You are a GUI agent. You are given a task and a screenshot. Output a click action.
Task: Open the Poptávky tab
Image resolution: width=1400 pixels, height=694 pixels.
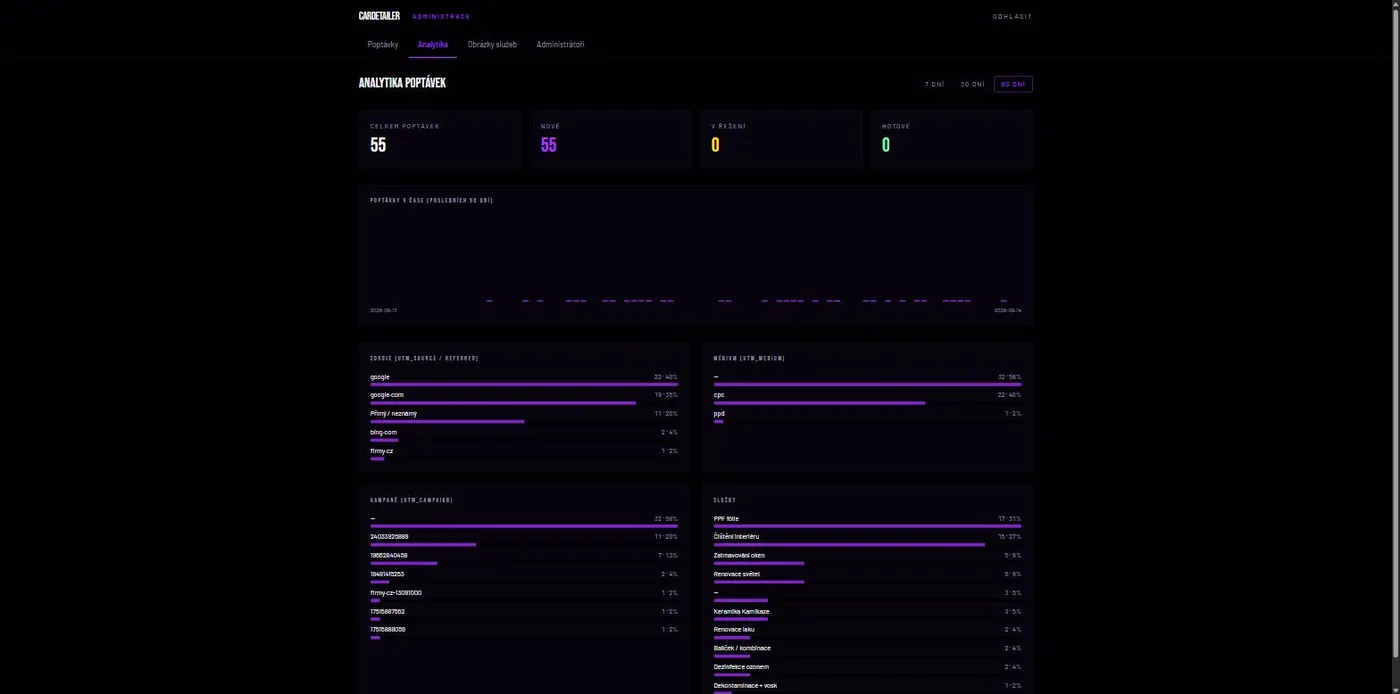pyautogui.click(x=382, y=44)
